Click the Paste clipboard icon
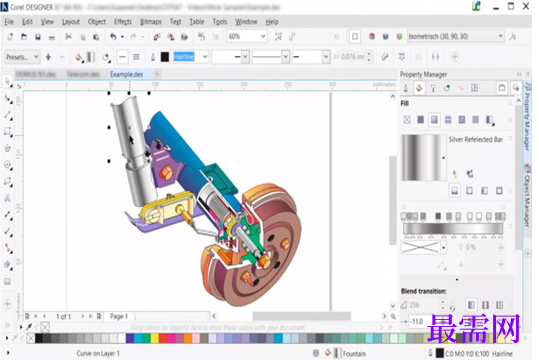 96,36
